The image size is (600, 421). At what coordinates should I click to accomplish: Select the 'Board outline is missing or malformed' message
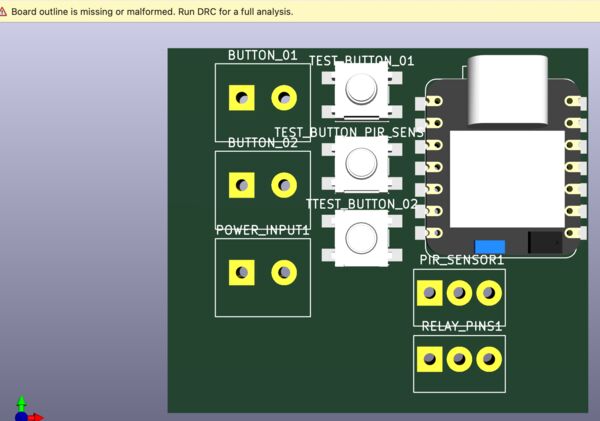point(152,11)
